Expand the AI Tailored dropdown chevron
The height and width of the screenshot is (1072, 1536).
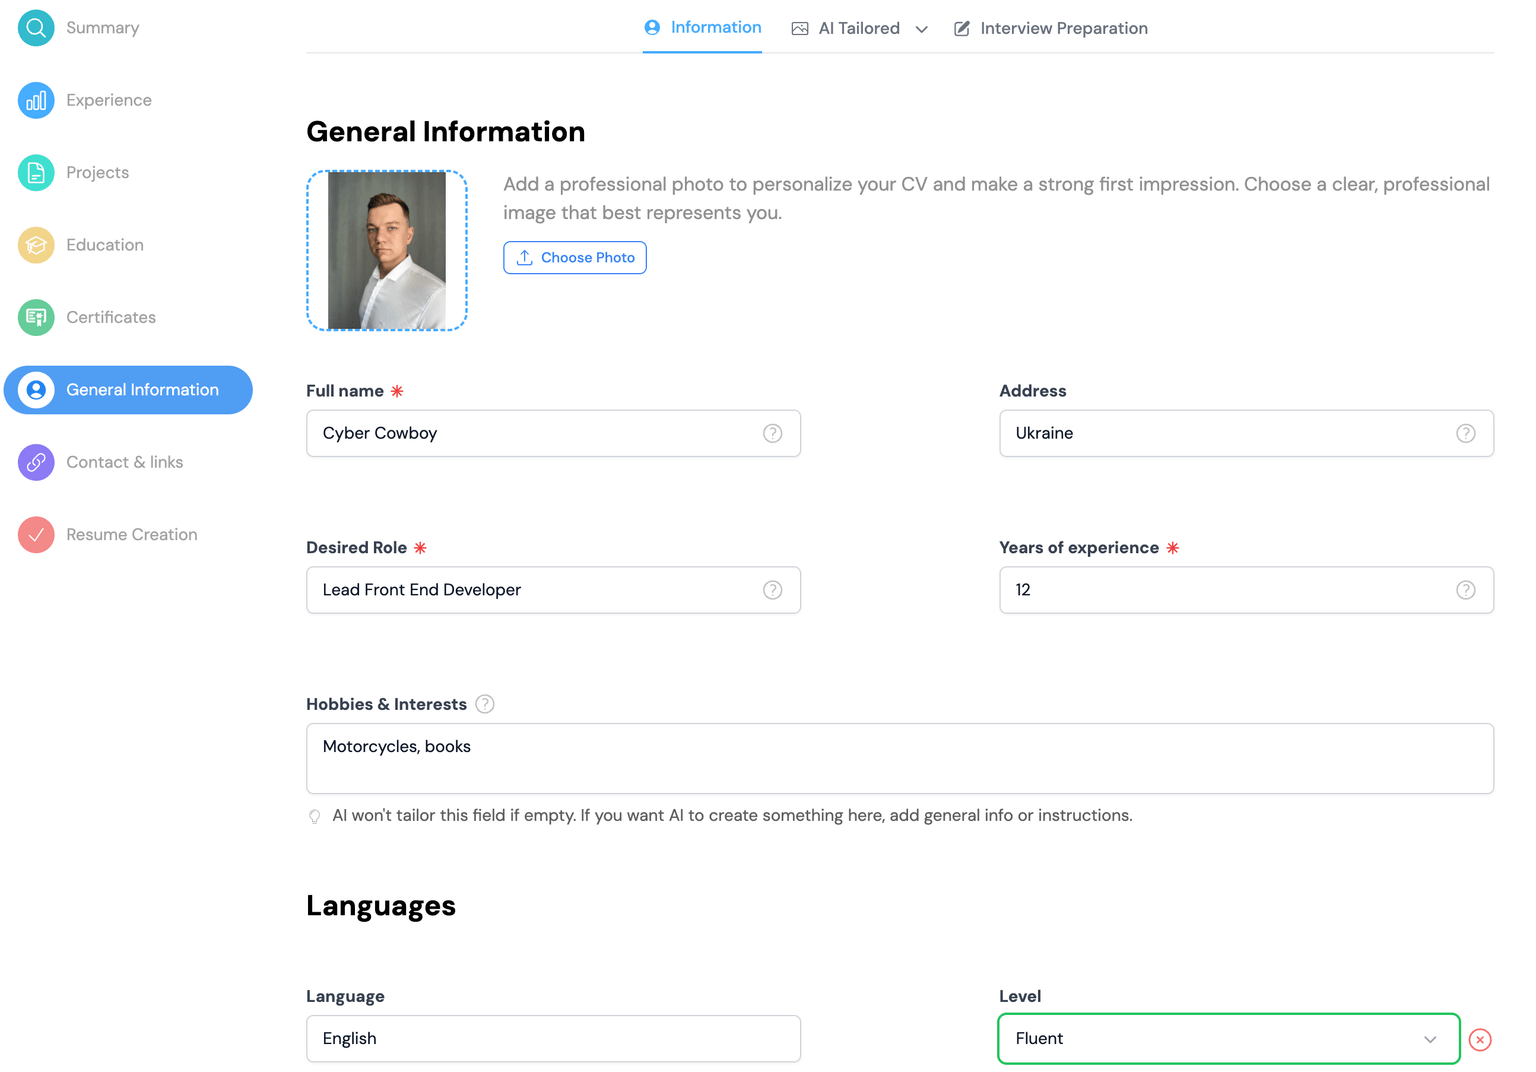coord(922,30)
